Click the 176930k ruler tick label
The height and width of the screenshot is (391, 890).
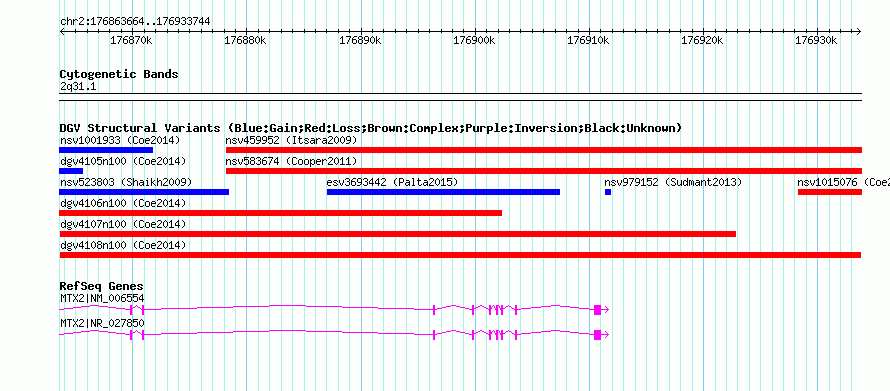[817, 41]
